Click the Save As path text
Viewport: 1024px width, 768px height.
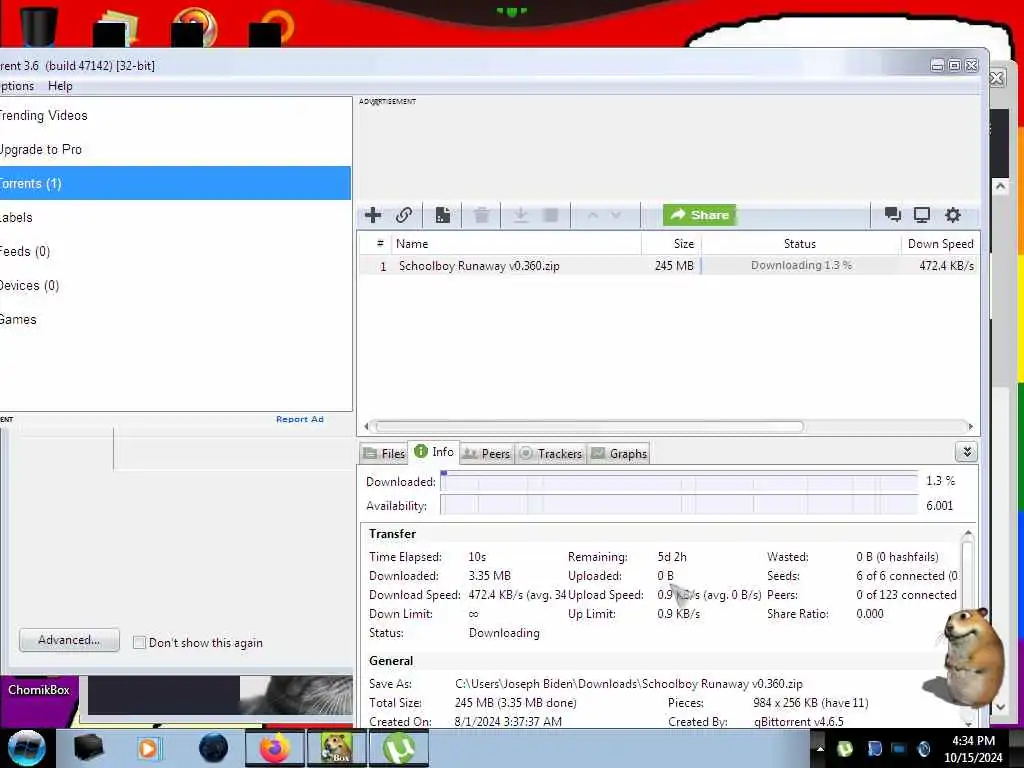coord(628,684)
